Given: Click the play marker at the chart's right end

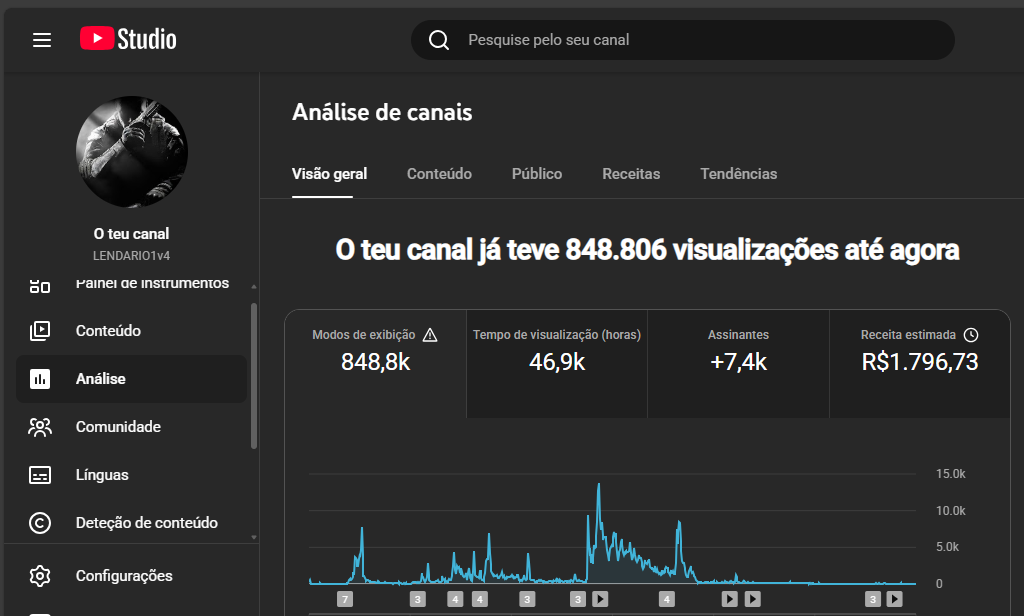Looking at the screenshot, I should [x=895, y=599].
